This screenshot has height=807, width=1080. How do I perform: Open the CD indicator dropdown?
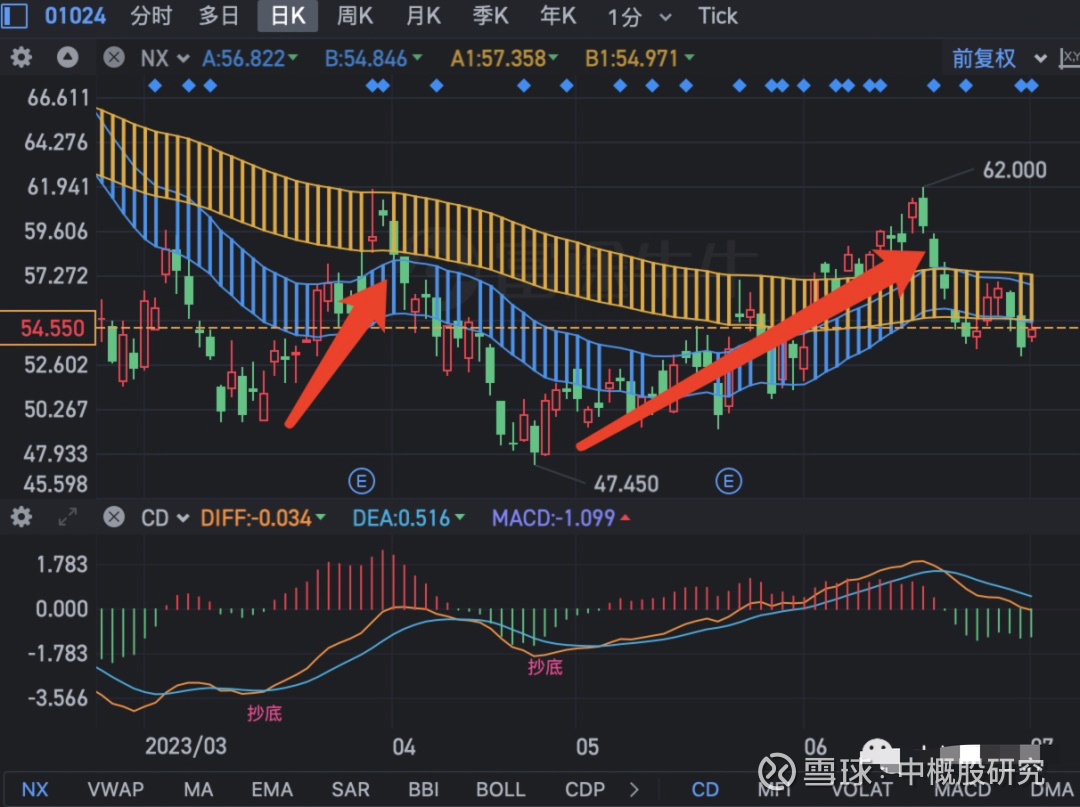click(x=162, y=517)
